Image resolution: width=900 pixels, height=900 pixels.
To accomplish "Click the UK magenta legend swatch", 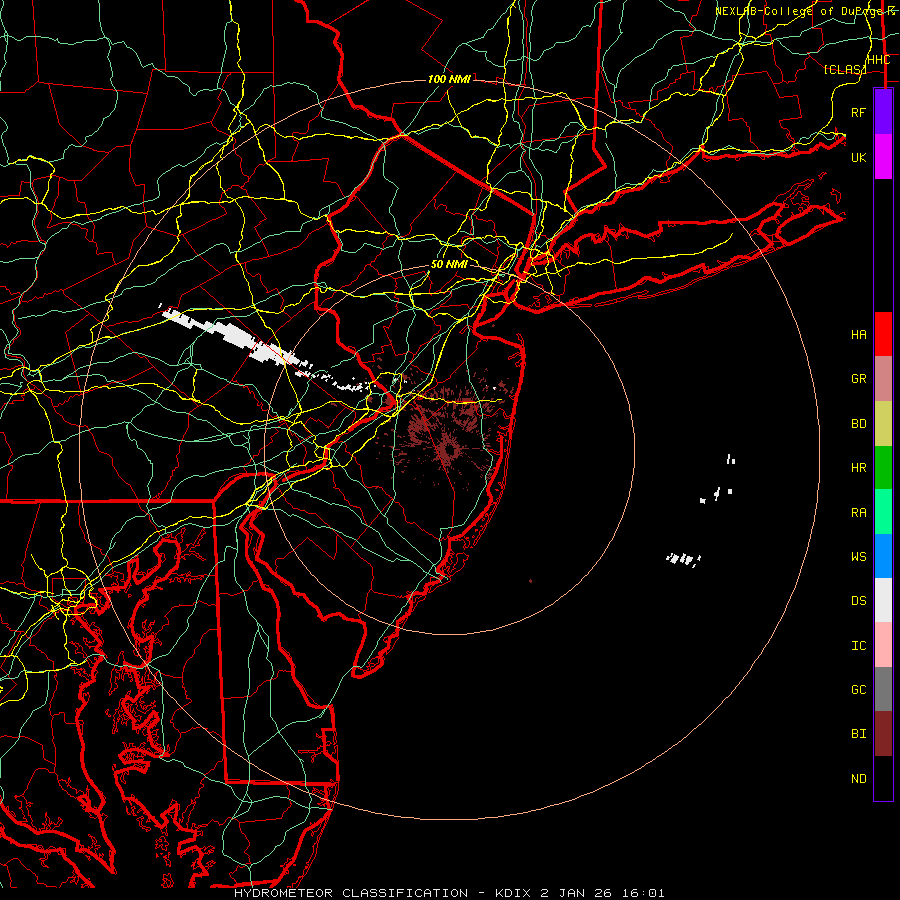I will click(883, 157).
